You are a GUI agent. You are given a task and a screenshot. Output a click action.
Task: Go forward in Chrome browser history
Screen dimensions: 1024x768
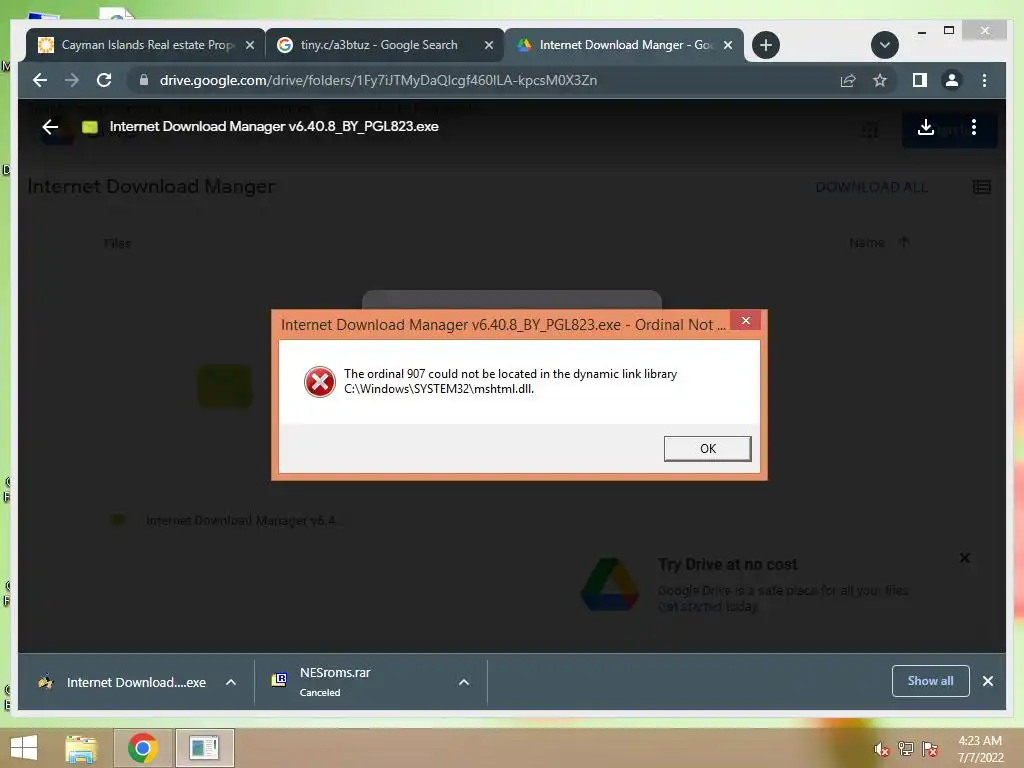point(72,80)
